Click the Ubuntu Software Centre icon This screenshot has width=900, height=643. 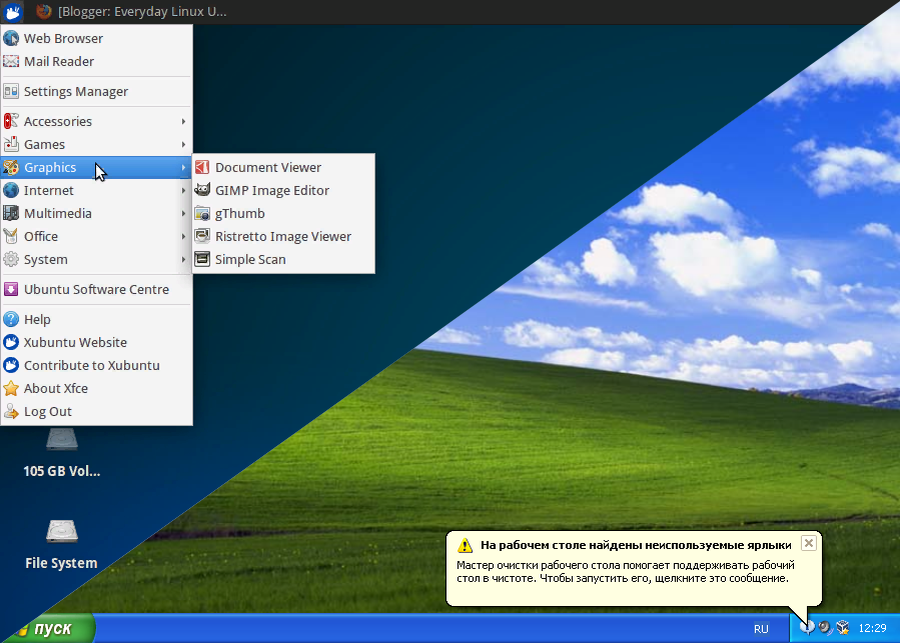coord(11,289)
